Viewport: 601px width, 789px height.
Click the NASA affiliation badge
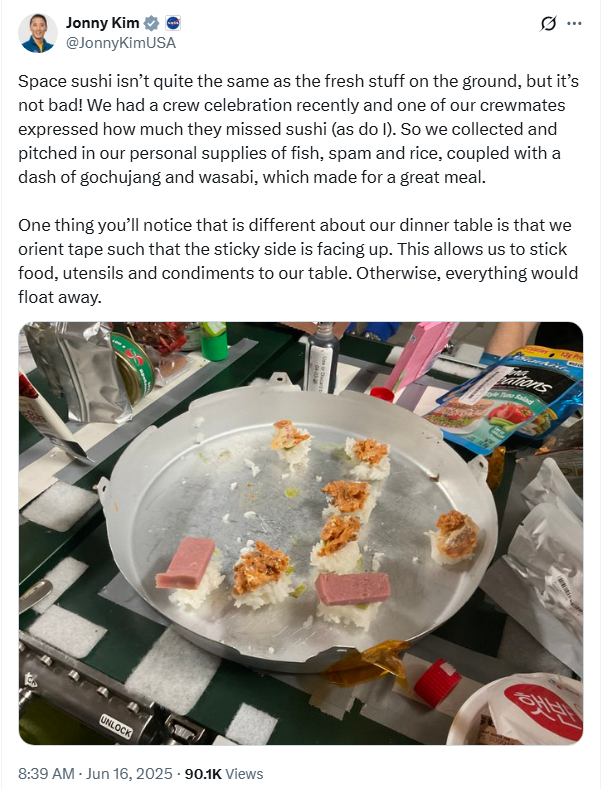[173, 23]
